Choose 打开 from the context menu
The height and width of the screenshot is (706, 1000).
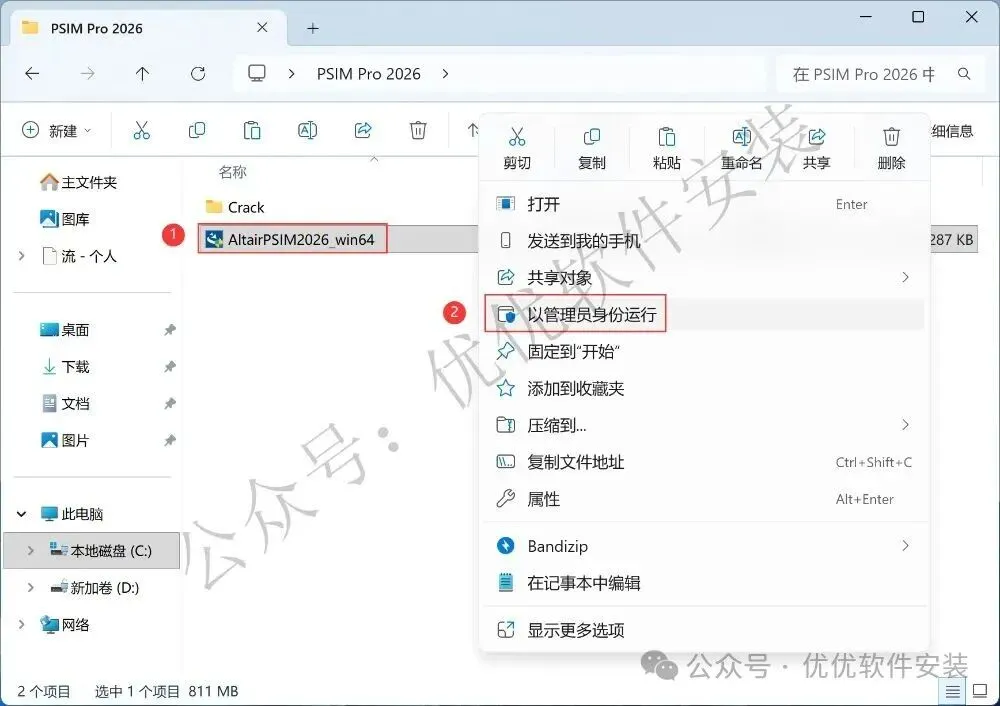point(705,204)
